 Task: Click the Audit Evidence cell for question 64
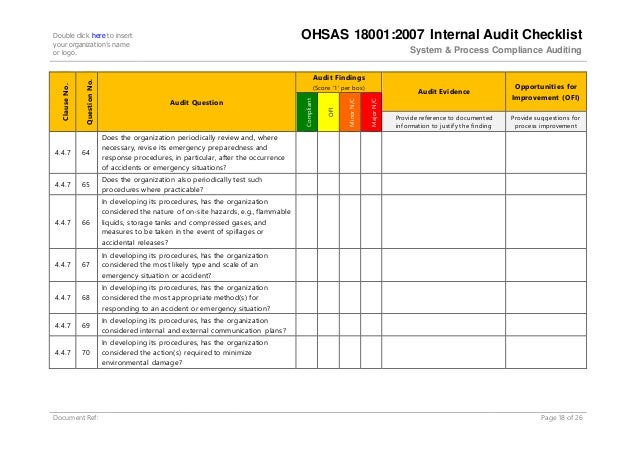coord(444,153)
